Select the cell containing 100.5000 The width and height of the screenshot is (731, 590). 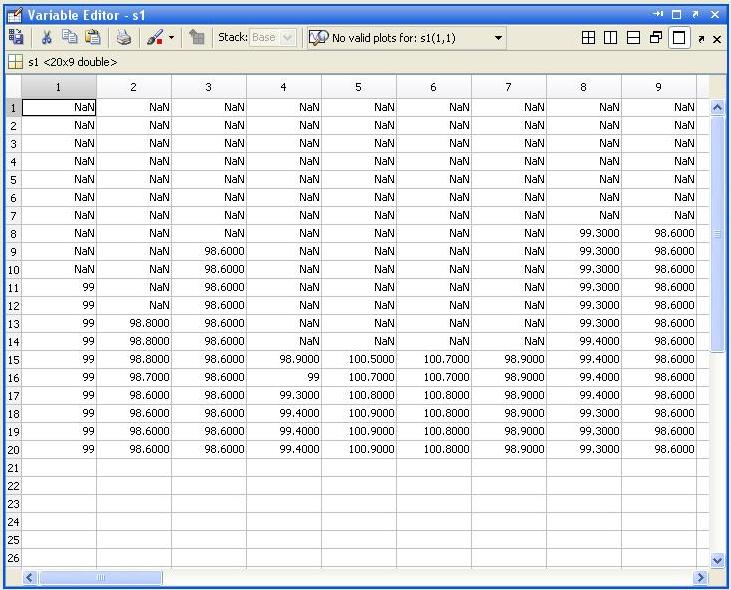click(x=358, y=359)
